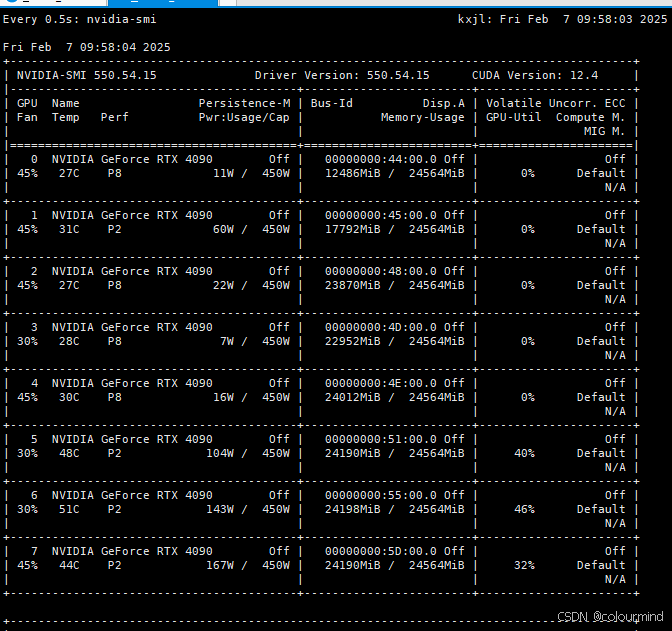The image size is (672, 631).
Task: Click the '28C' temperature for GPU 3
Action: [69, 341]
